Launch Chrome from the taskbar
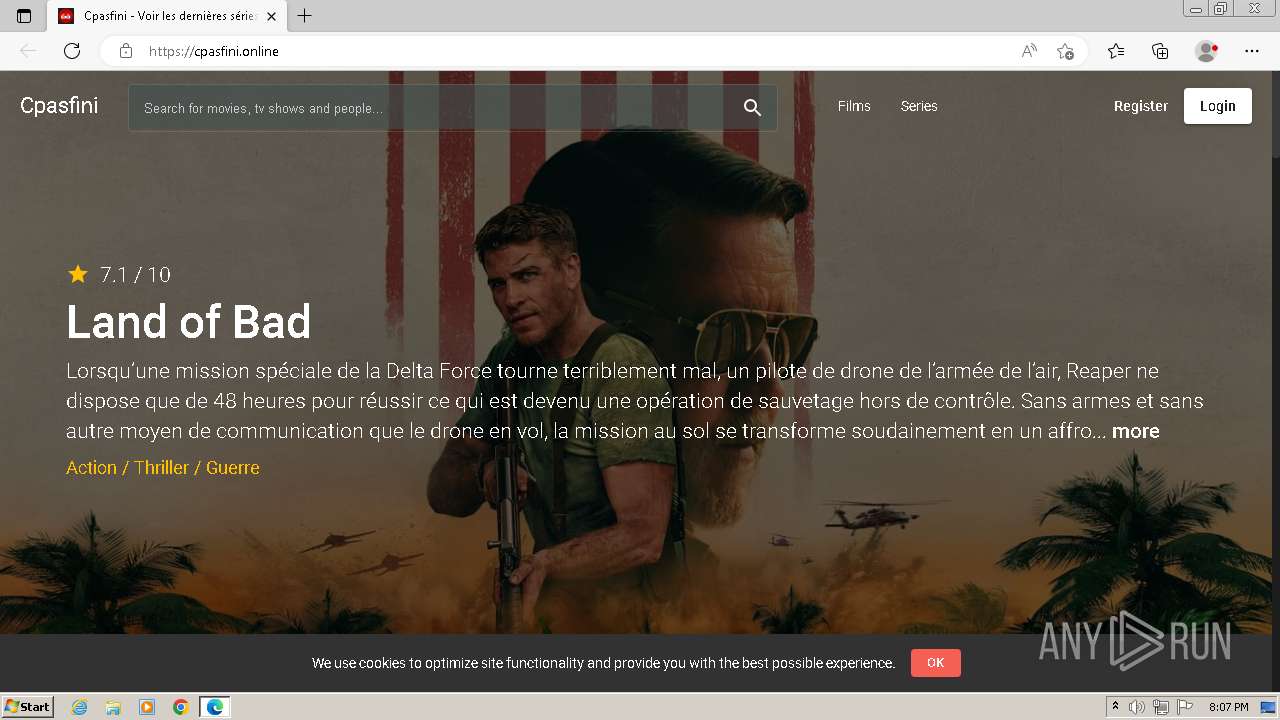 coord(180,707)
